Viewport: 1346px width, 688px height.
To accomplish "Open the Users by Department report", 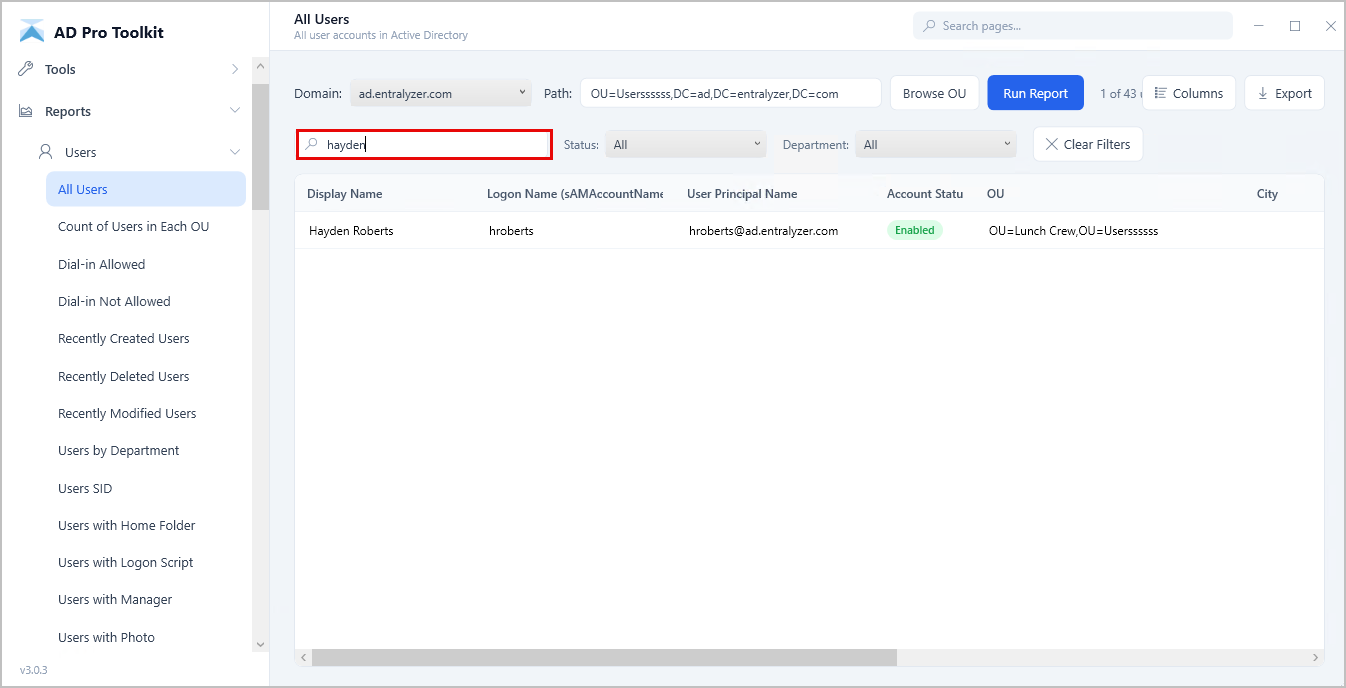I will 119,451.
